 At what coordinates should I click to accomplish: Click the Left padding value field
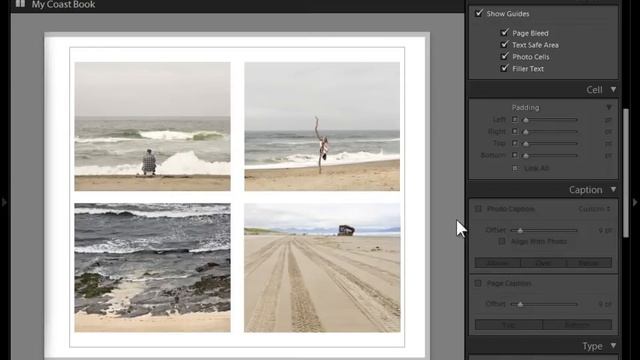[608, 120]
